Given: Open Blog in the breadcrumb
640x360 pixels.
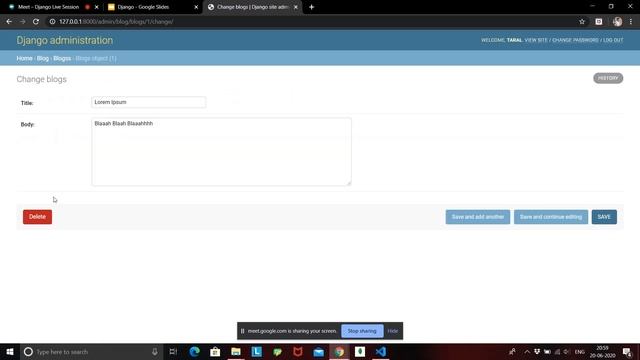Looking at the screenshot, I should (42, 58).
